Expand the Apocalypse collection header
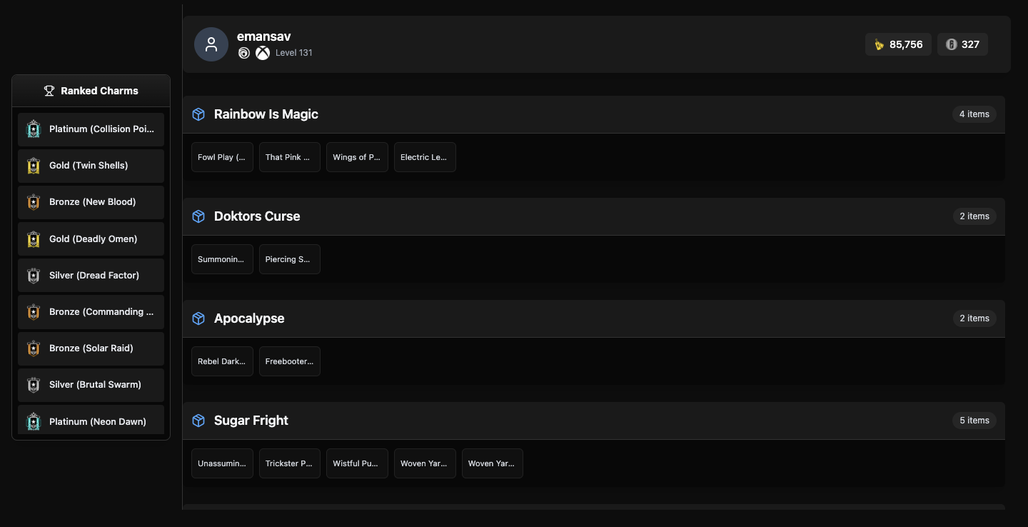Viewport: 1028px width, 527px height. [593, 319]
